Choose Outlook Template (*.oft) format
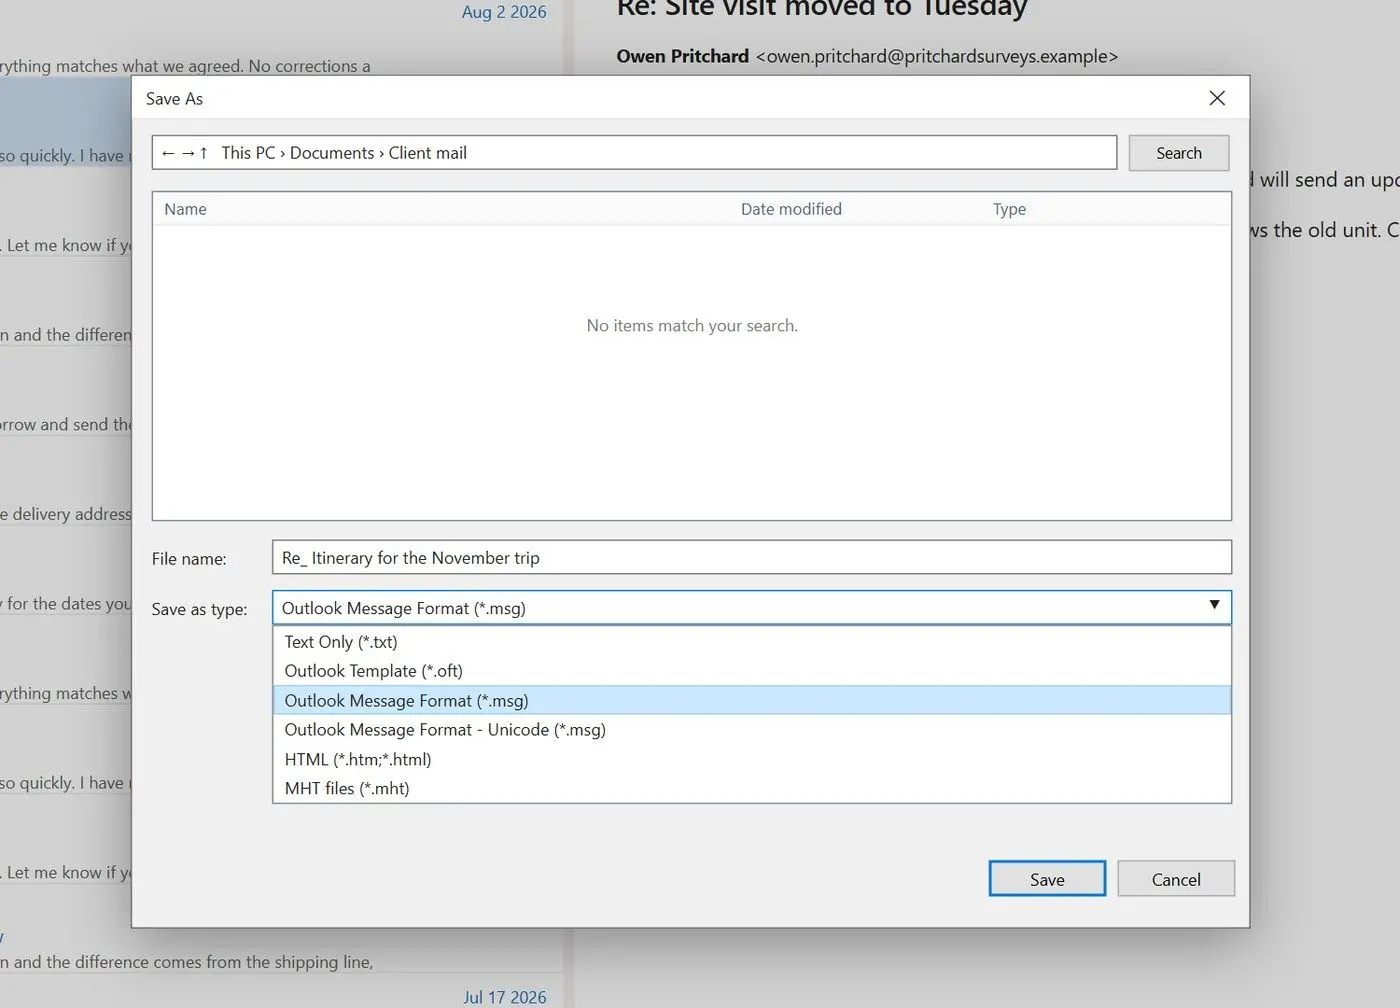Image resolution: width=1400 pixels, height=1008 pixels. [752, 671]
